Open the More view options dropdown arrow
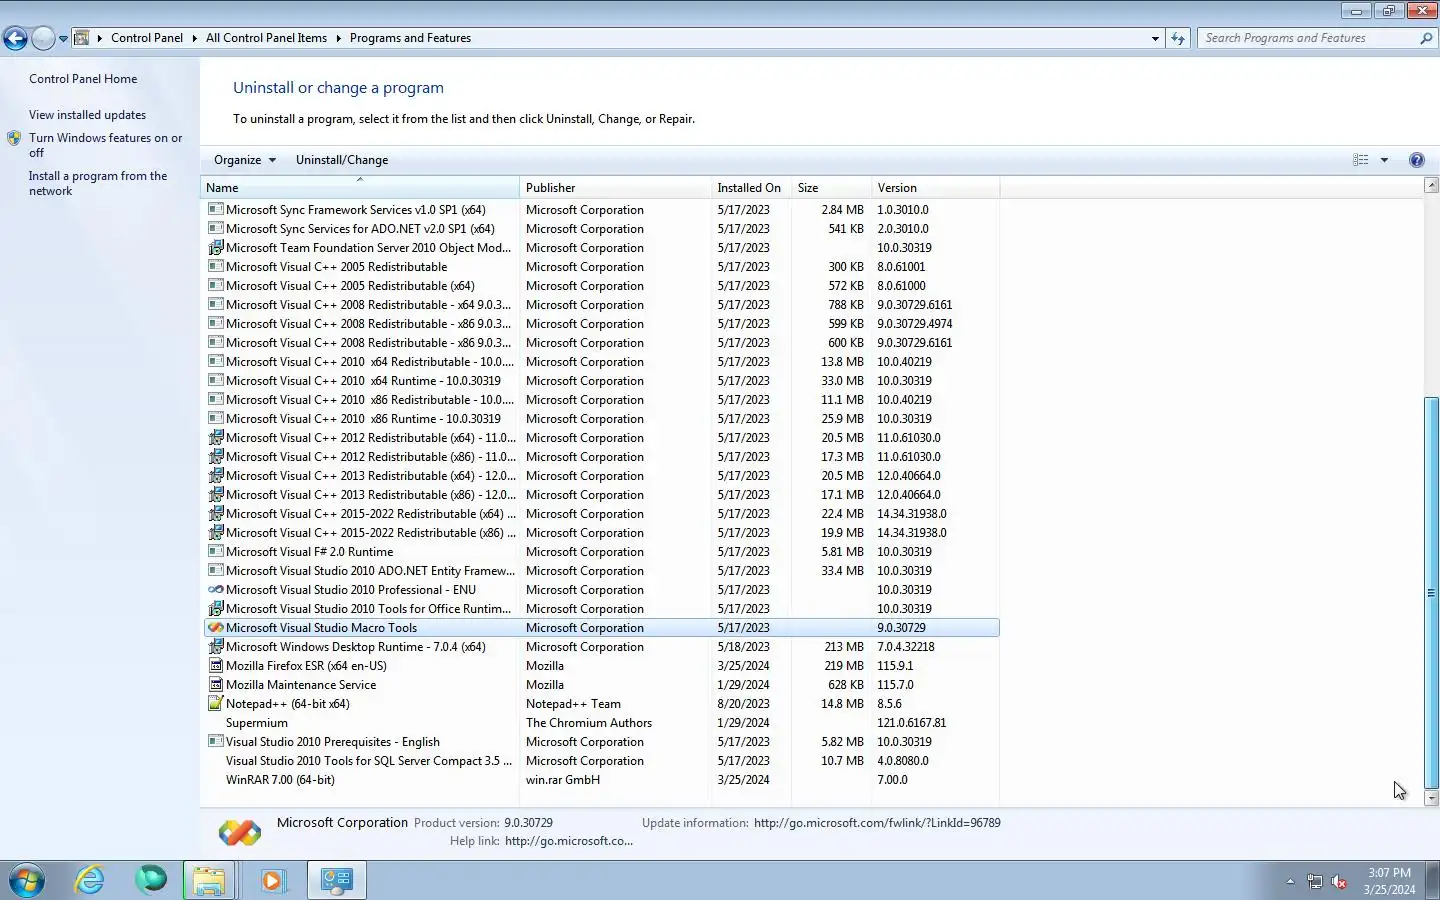 click(1385, 160)
